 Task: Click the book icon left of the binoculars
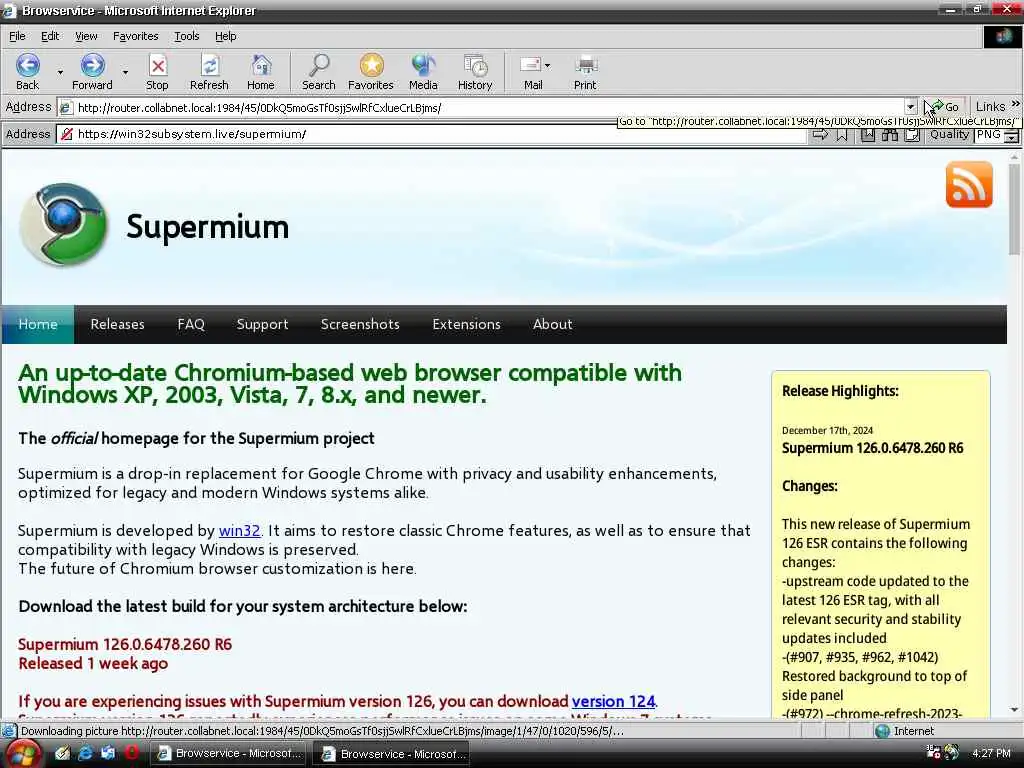868,135
